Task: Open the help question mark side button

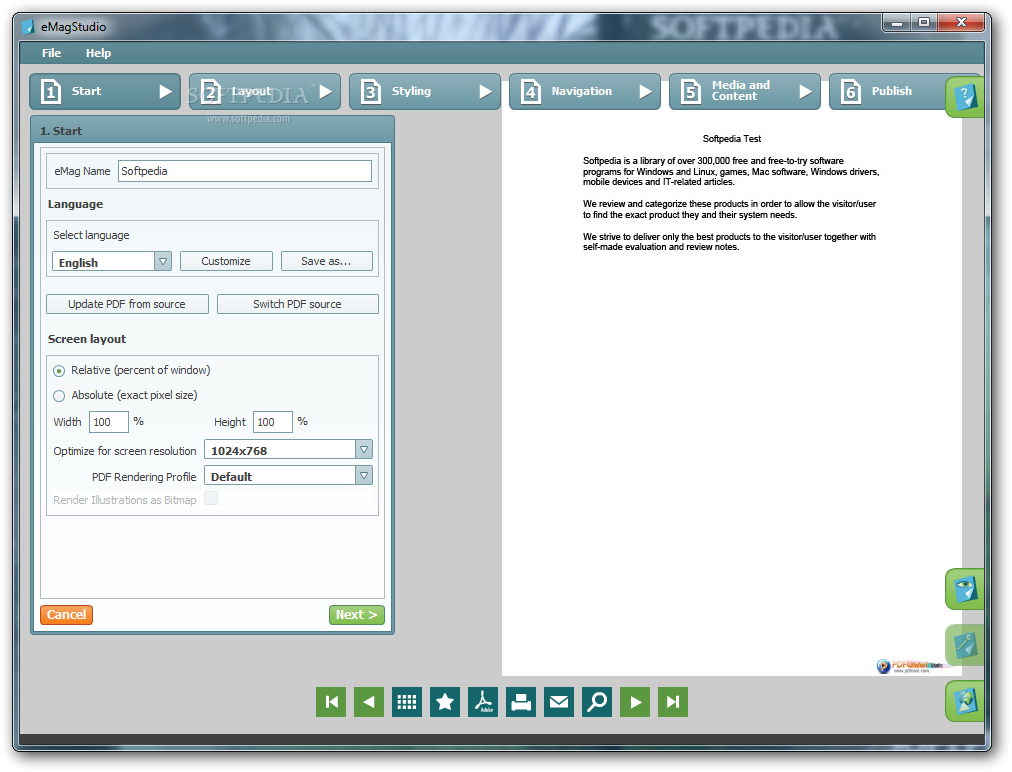Action: click(965, 97)
